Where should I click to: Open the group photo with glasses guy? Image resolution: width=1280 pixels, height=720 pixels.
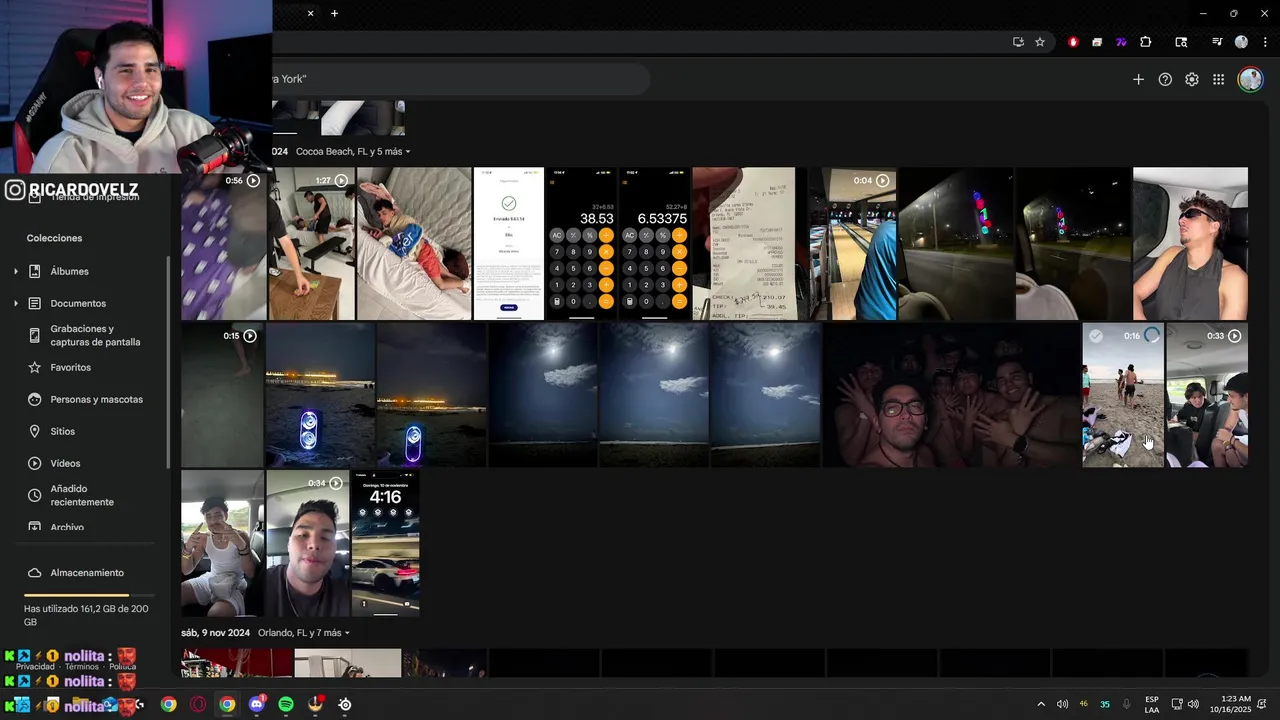[x=951, y=394]
